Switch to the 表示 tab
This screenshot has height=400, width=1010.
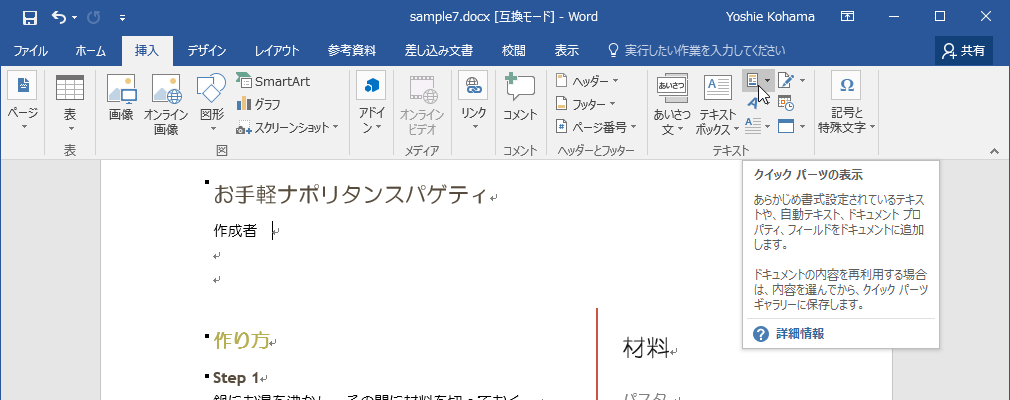point(567,50)
